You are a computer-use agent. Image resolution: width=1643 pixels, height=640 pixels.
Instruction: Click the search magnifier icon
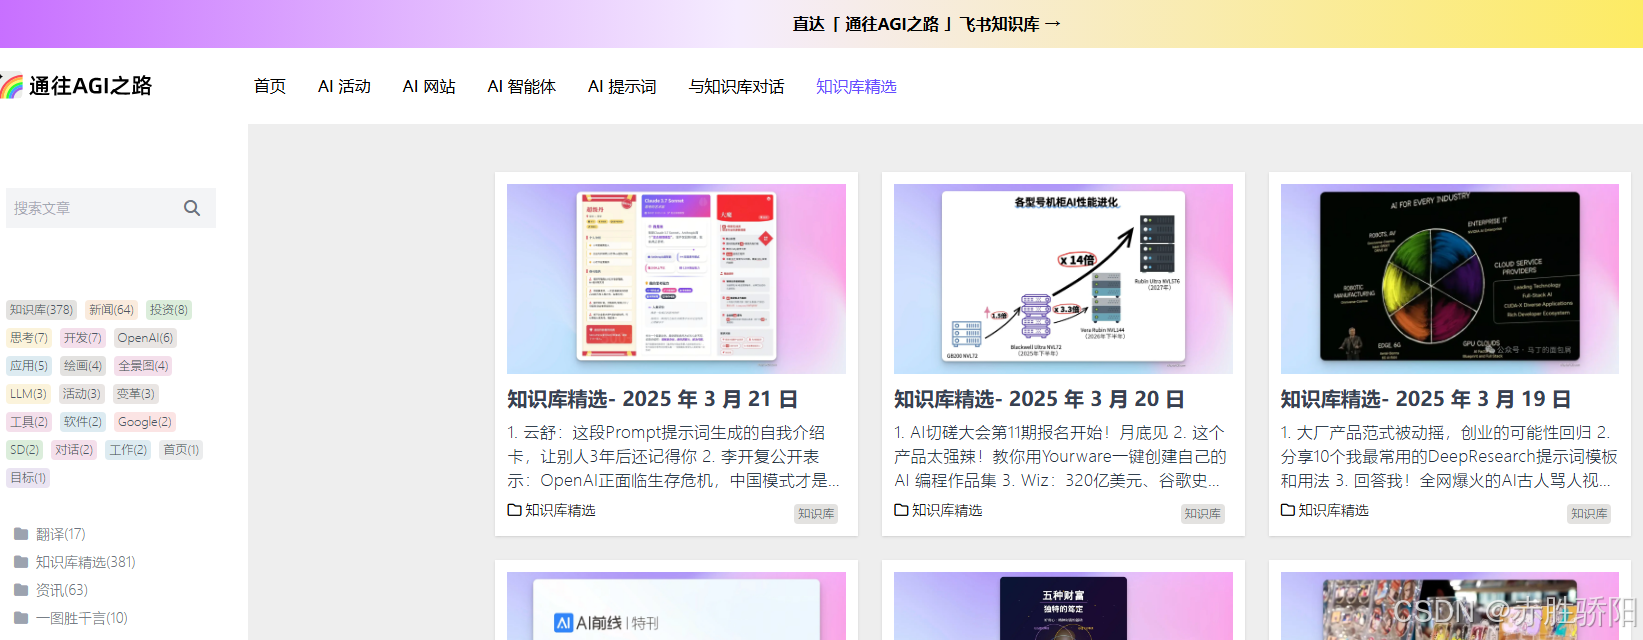tap(192, 208)
